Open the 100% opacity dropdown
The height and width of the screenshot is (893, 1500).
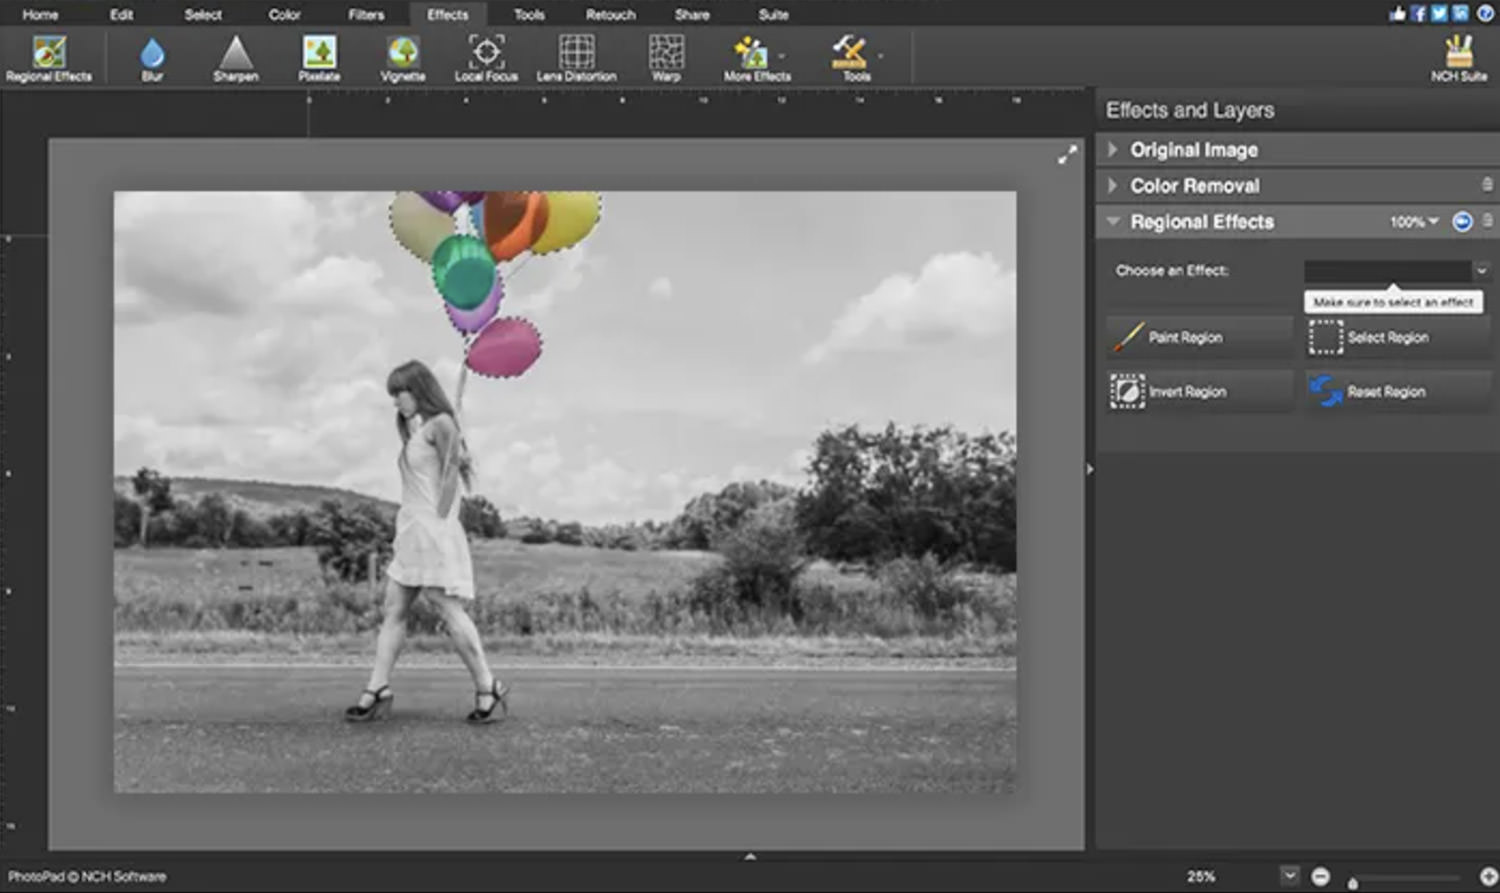click(x=1414, y=222)
